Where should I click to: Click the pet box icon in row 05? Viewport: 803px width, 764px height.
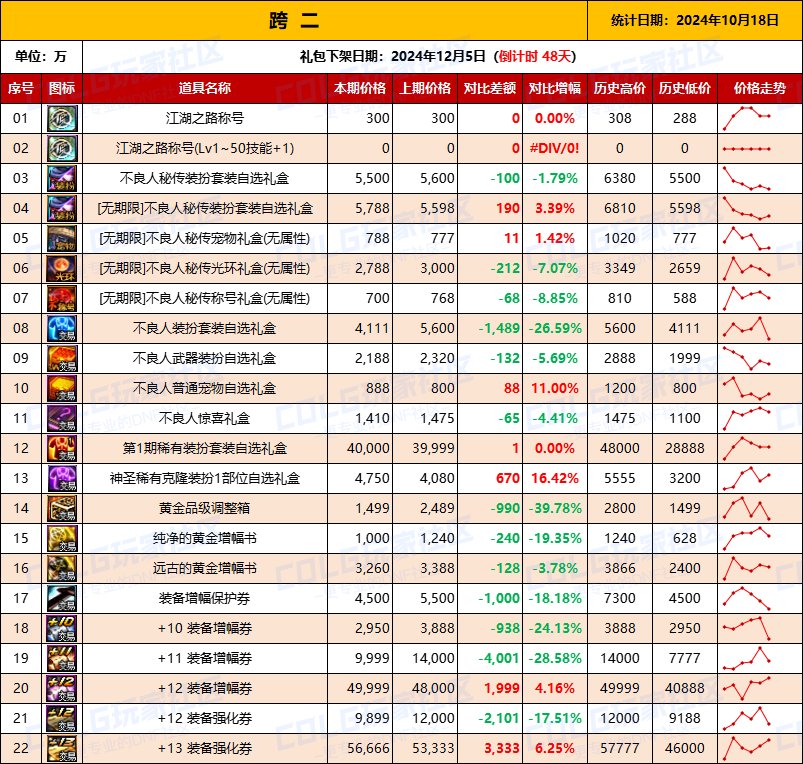pyautogui.click(x=62, y=239)
